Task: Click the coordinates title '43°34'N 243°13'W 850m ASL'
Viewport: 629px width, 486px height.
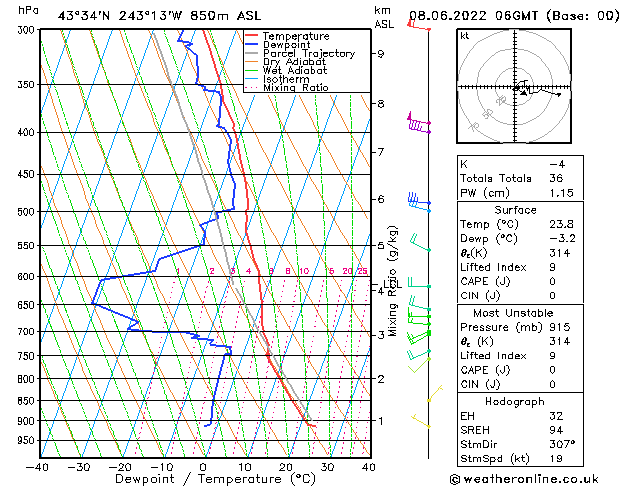Action: 159,16
